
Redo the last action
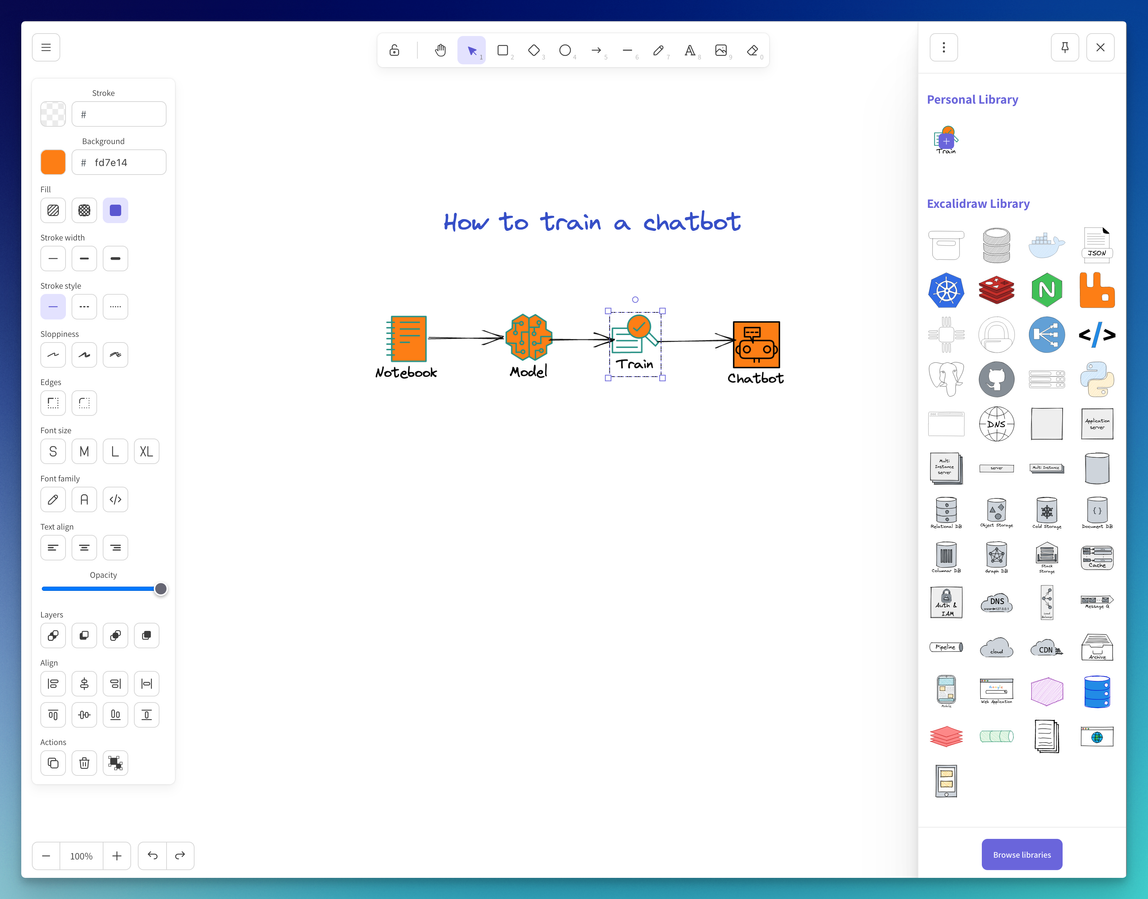(x=180, y=856)
